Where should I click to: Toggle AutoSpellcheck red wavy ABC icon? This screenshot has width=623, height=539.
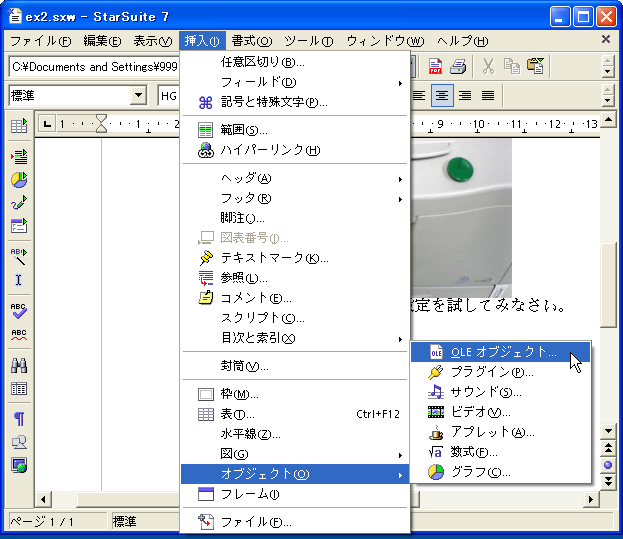pos(19,334)
